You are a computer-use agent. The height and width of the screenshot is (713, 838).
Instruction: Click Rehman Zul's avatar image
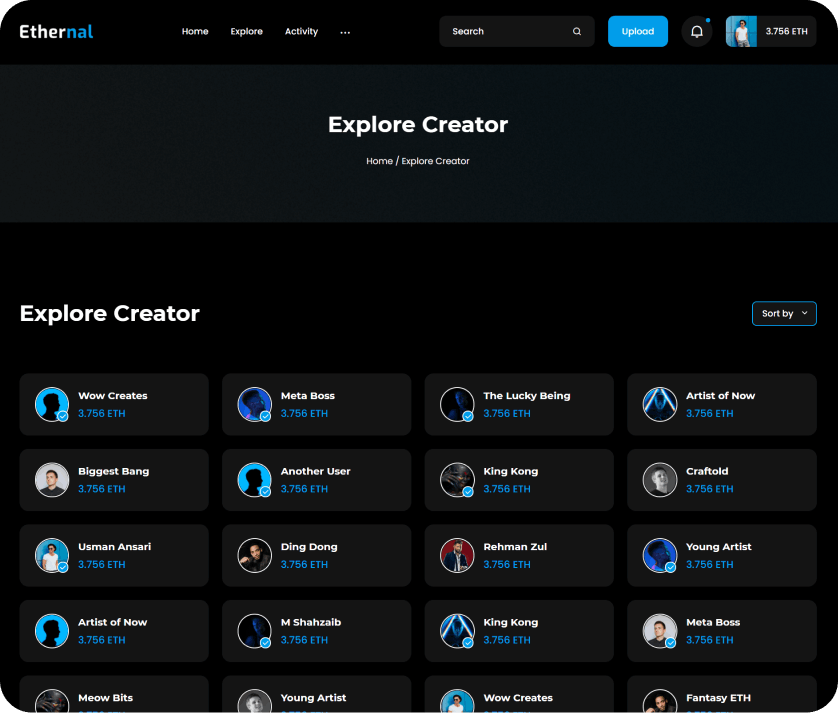point(457,555)
